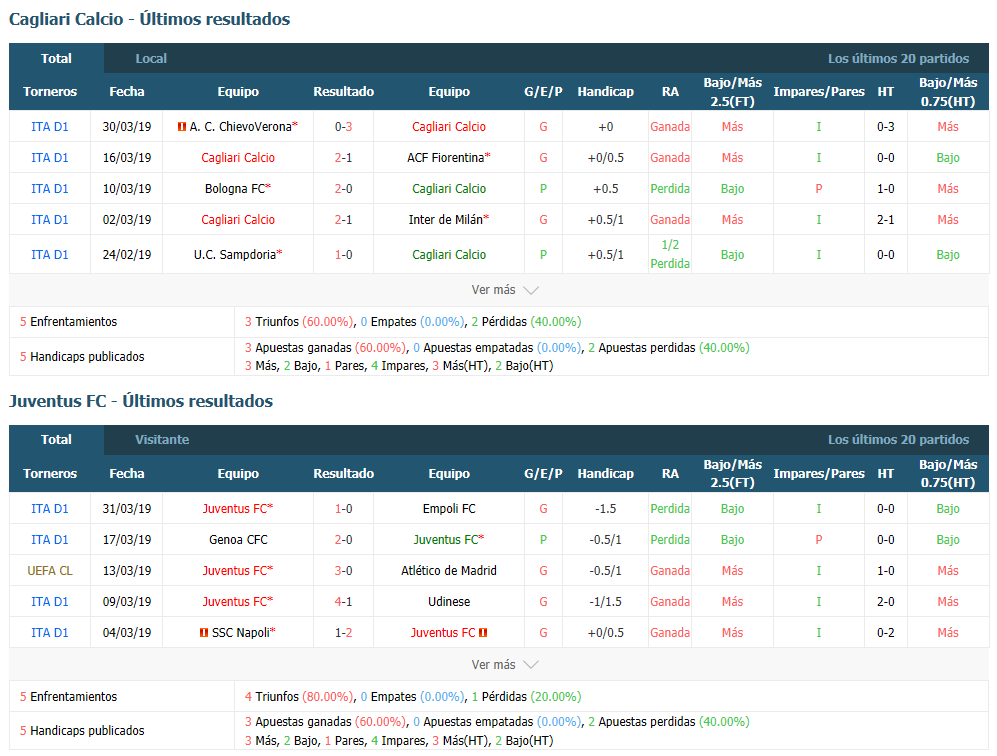Click Empoli FC team name
997x756 pixels.
tap(449, 509)
